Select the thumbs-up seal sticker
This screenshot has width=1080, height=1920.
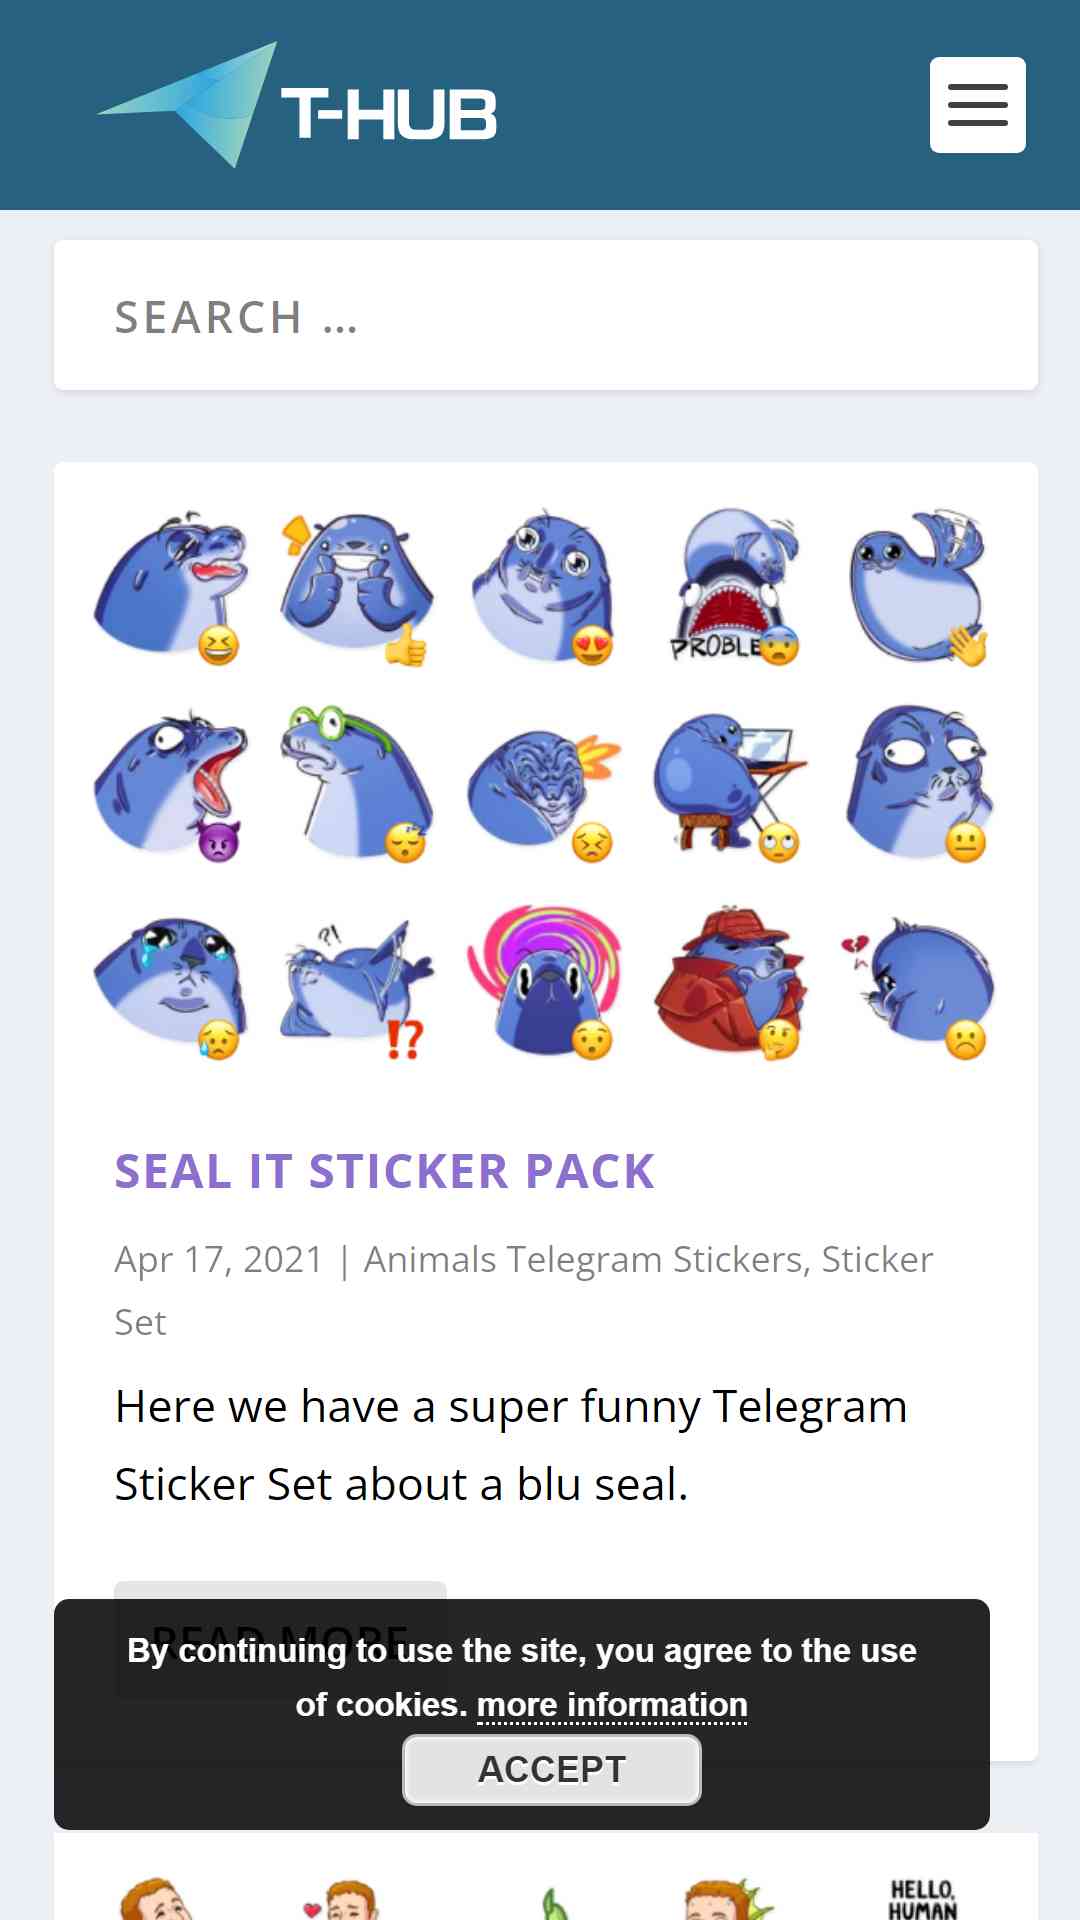pos(358,587)
